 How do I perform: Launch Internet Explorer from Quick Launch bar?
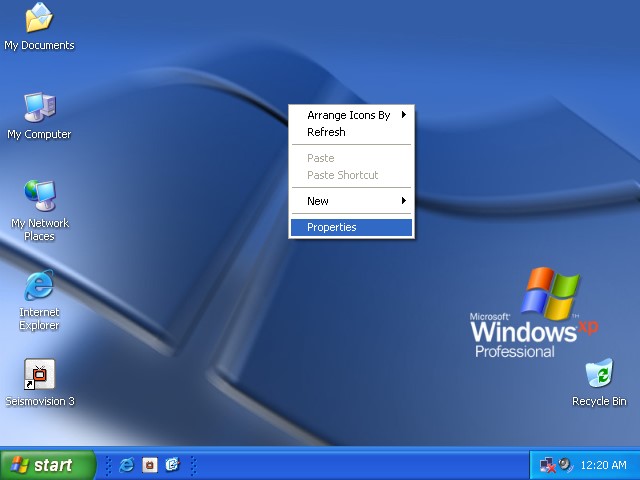coord(127,465)
